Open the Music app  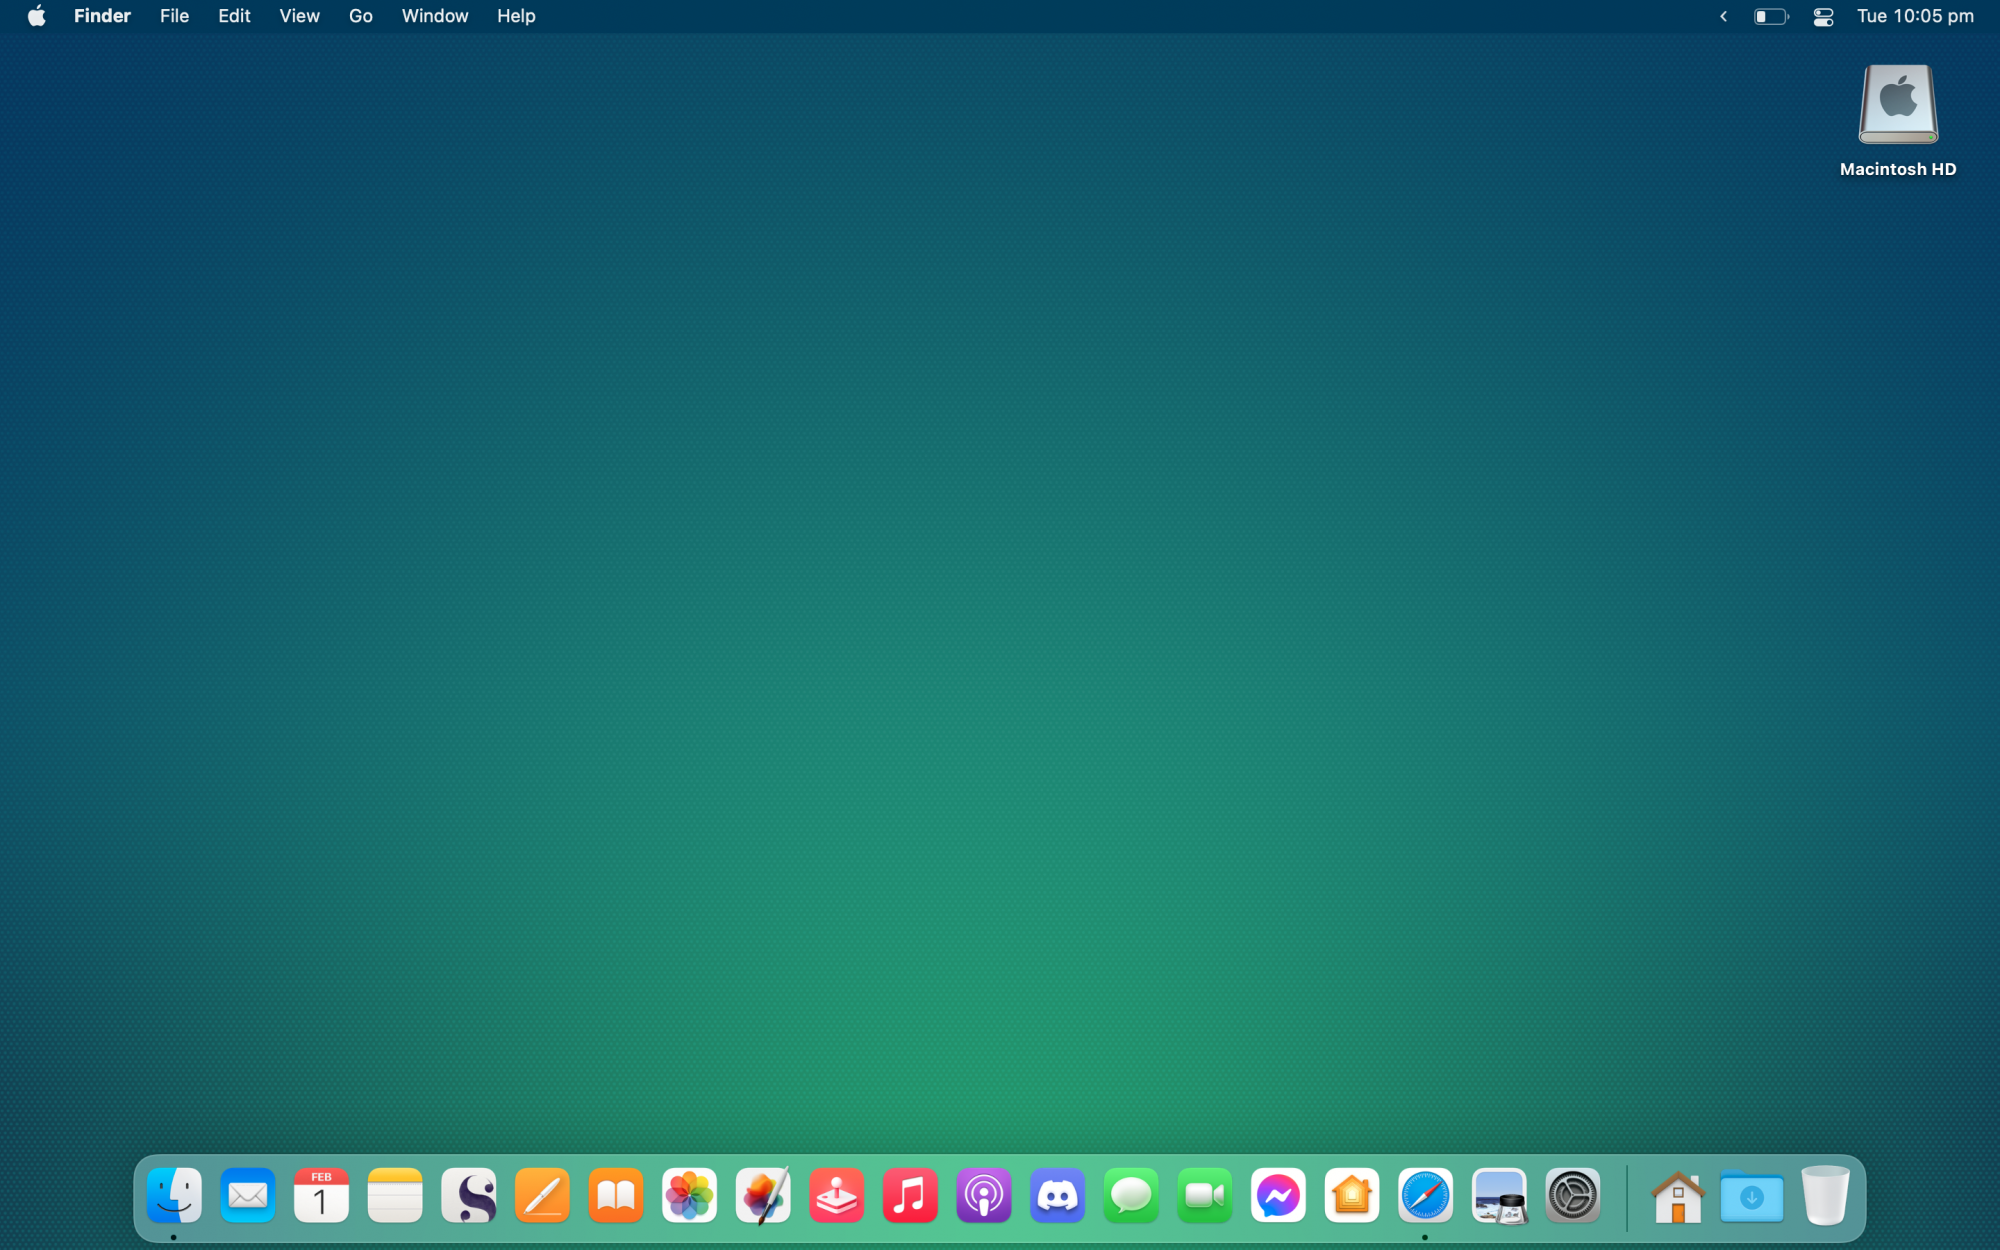[x=910, y=1195]
